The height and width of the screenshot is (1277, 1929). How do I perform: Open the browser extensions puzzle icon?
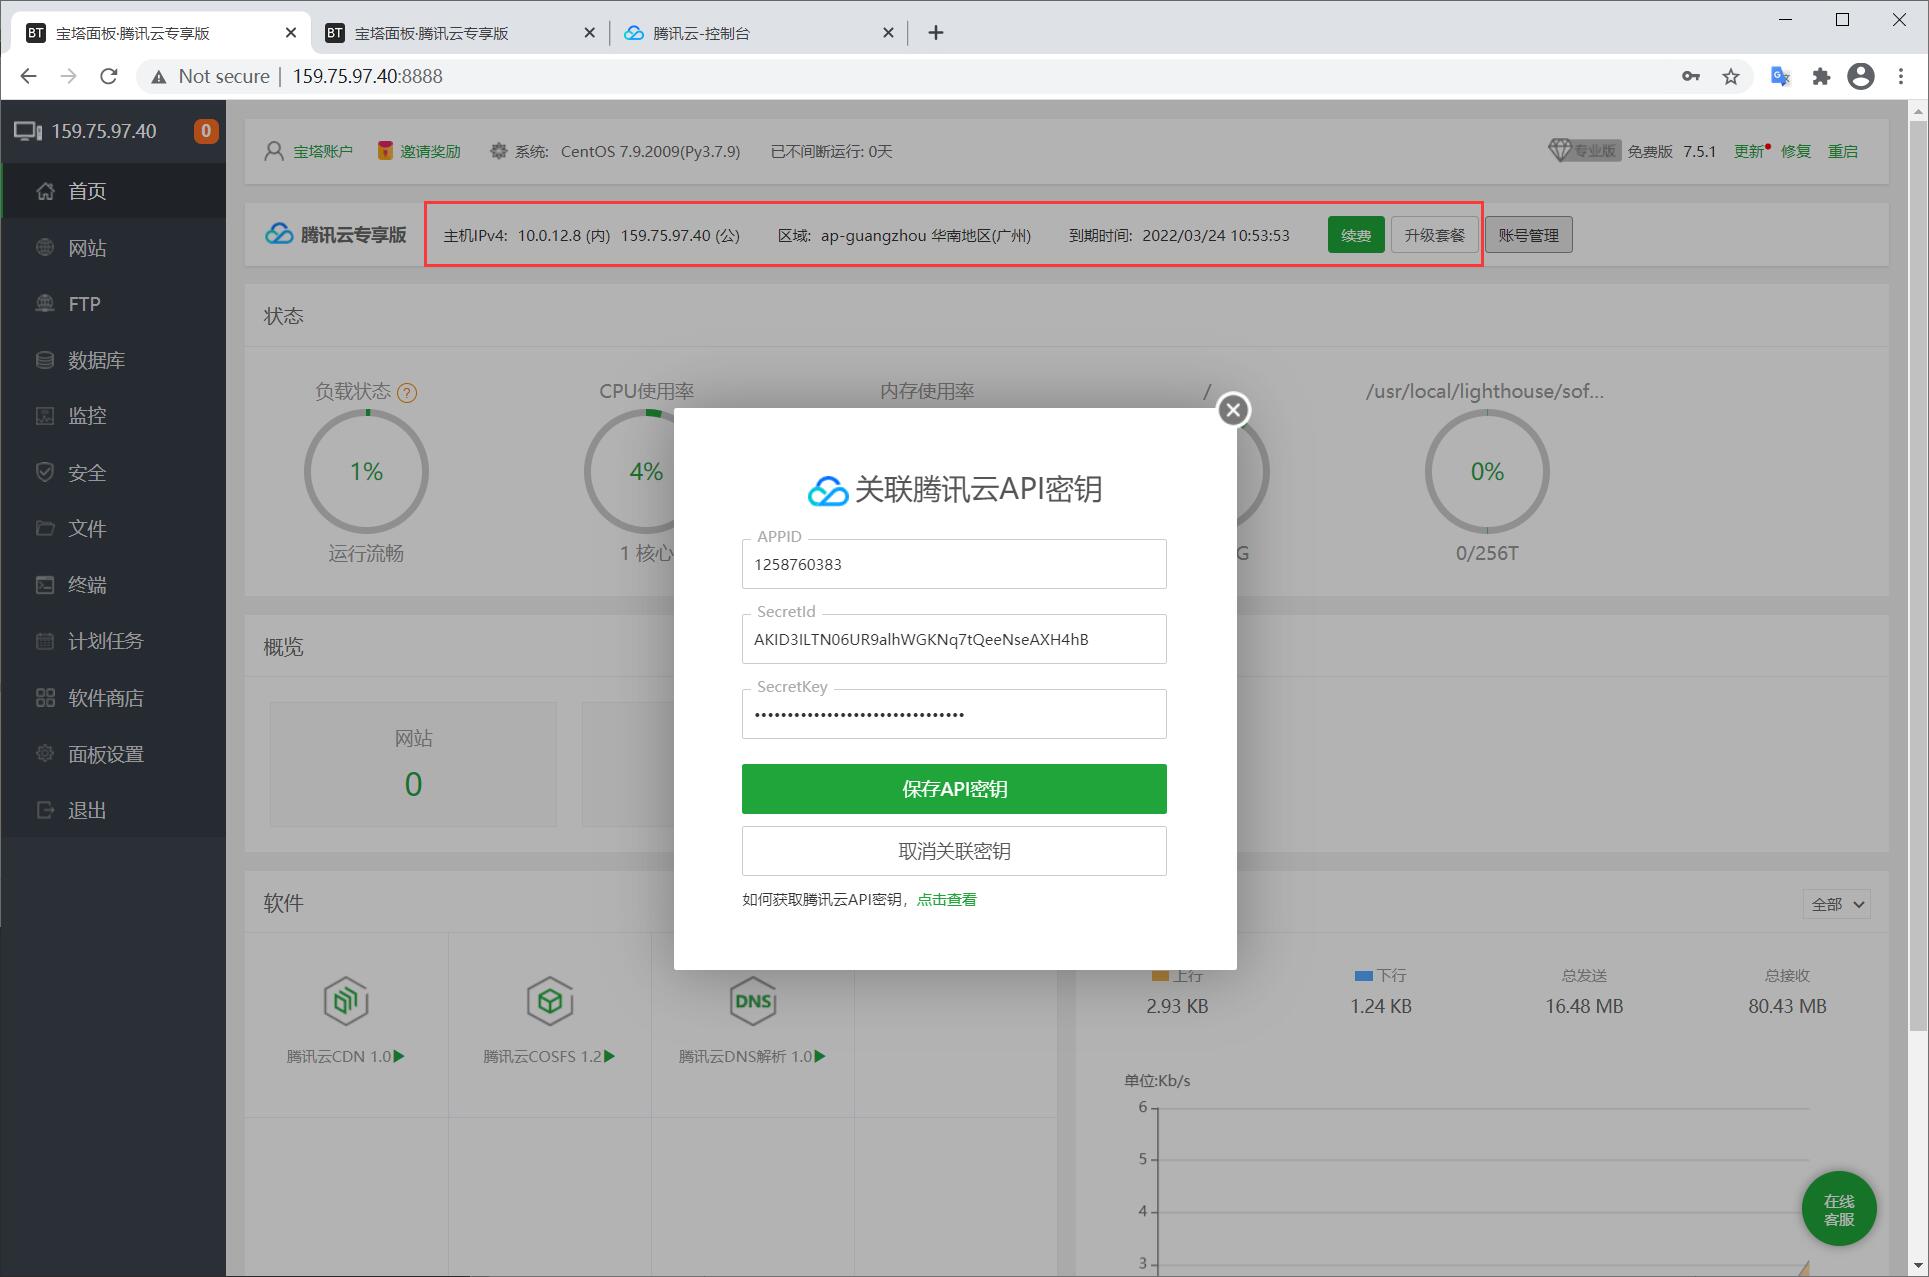click(x=1821, y=76)
